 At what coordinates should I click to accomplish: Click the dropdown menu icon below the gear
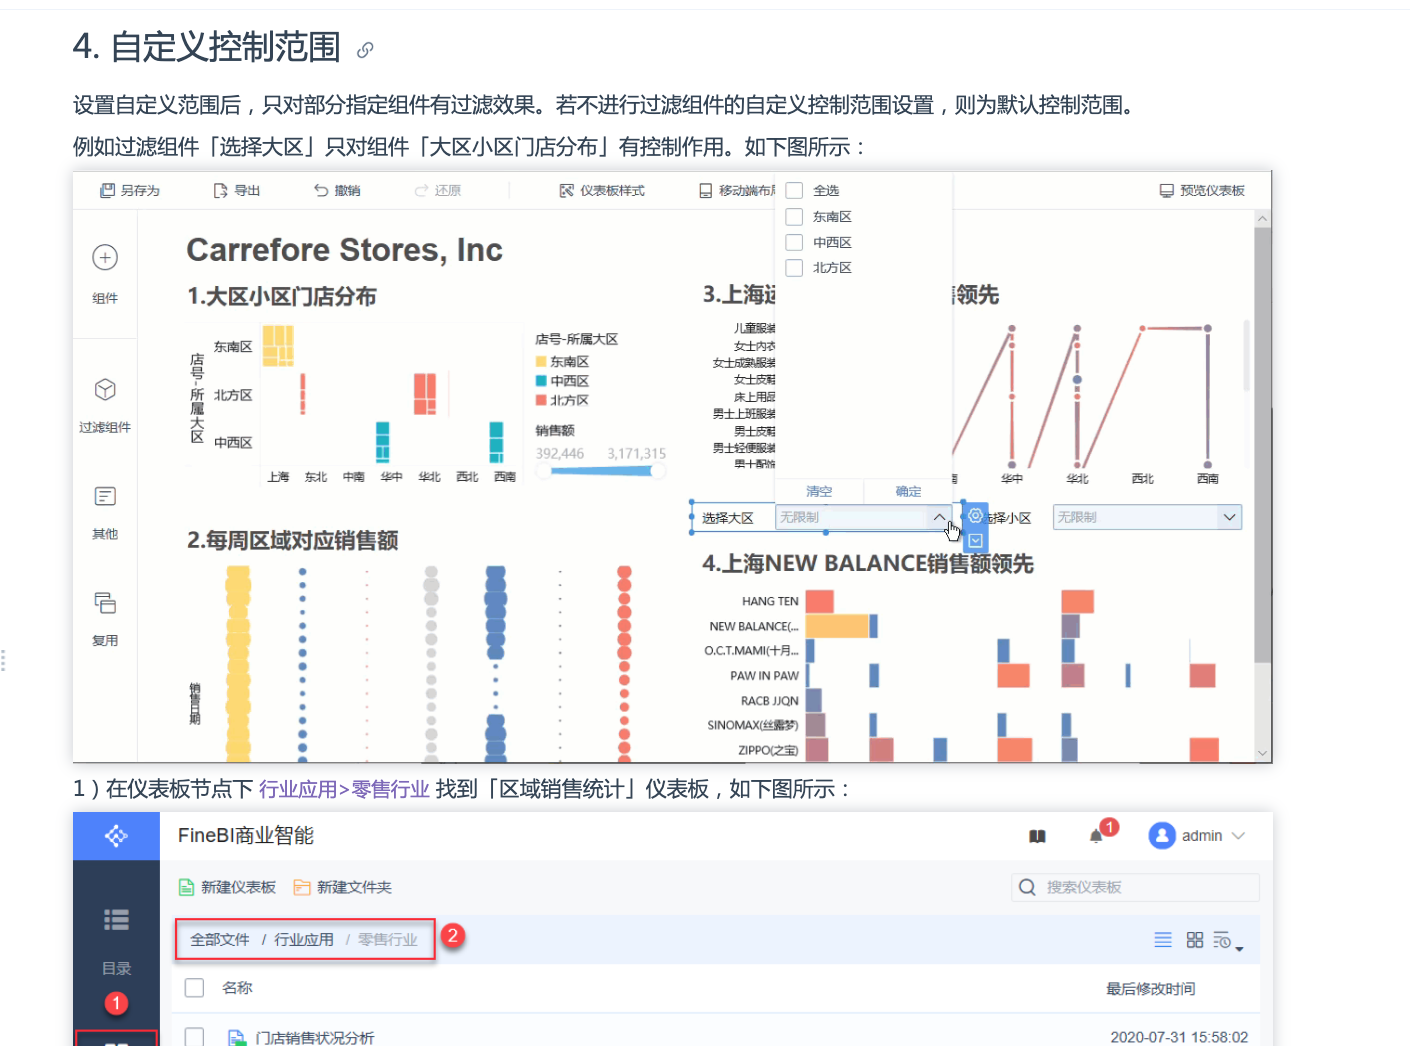(x=975, y=541)
